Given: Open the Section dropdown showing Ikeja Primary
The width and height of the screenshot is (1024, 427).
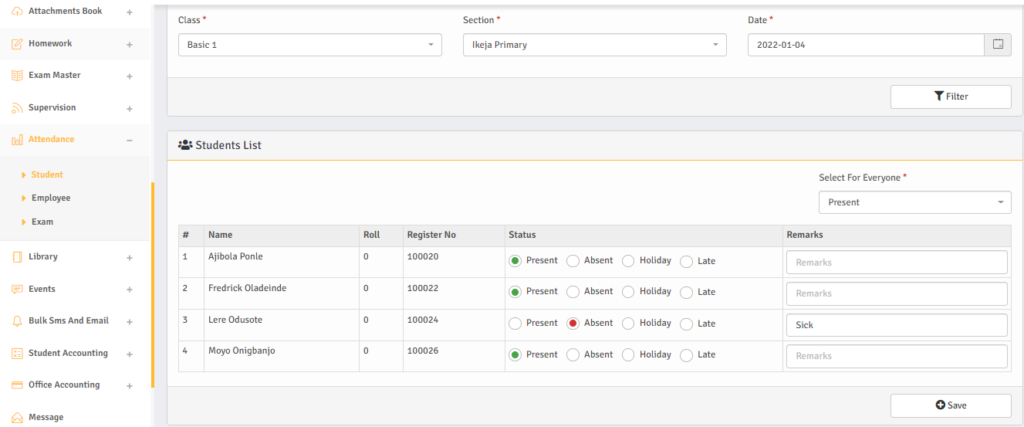Looking at the screenshot, I should 594,45.
